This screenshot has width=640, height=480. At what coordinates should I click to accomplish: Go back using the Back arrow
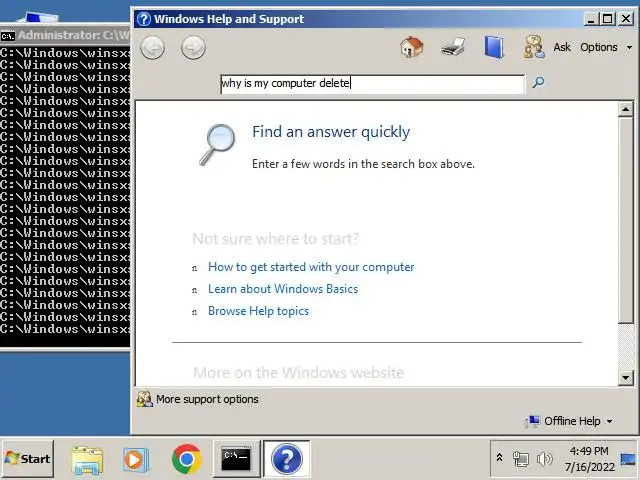tap(152, 47)
